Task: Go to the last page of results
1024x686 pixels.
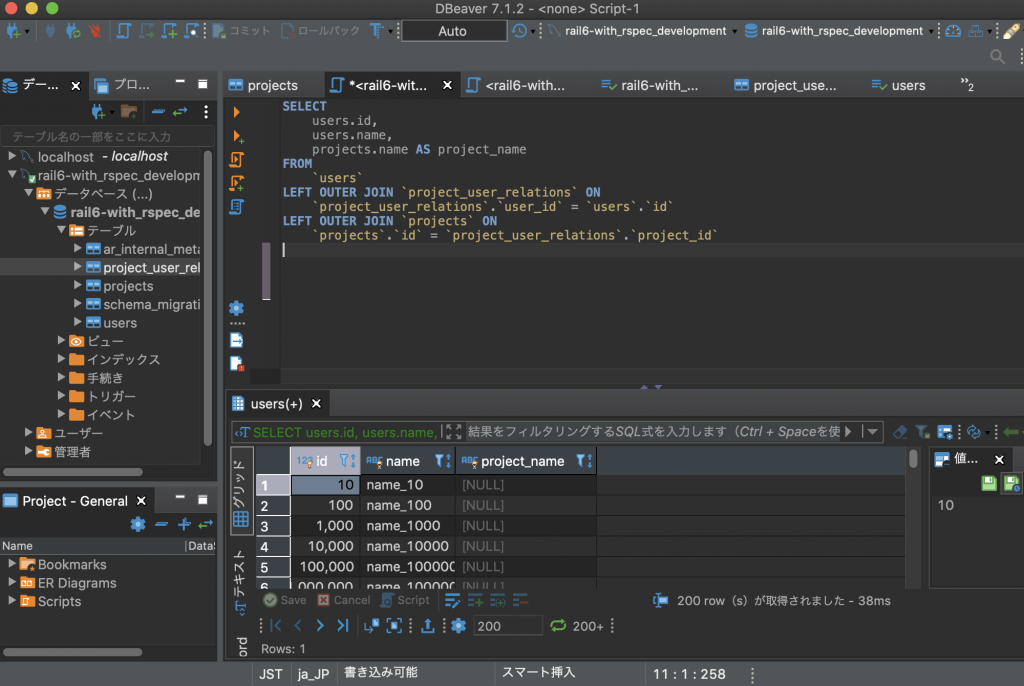Action: [x=343, y=626]
